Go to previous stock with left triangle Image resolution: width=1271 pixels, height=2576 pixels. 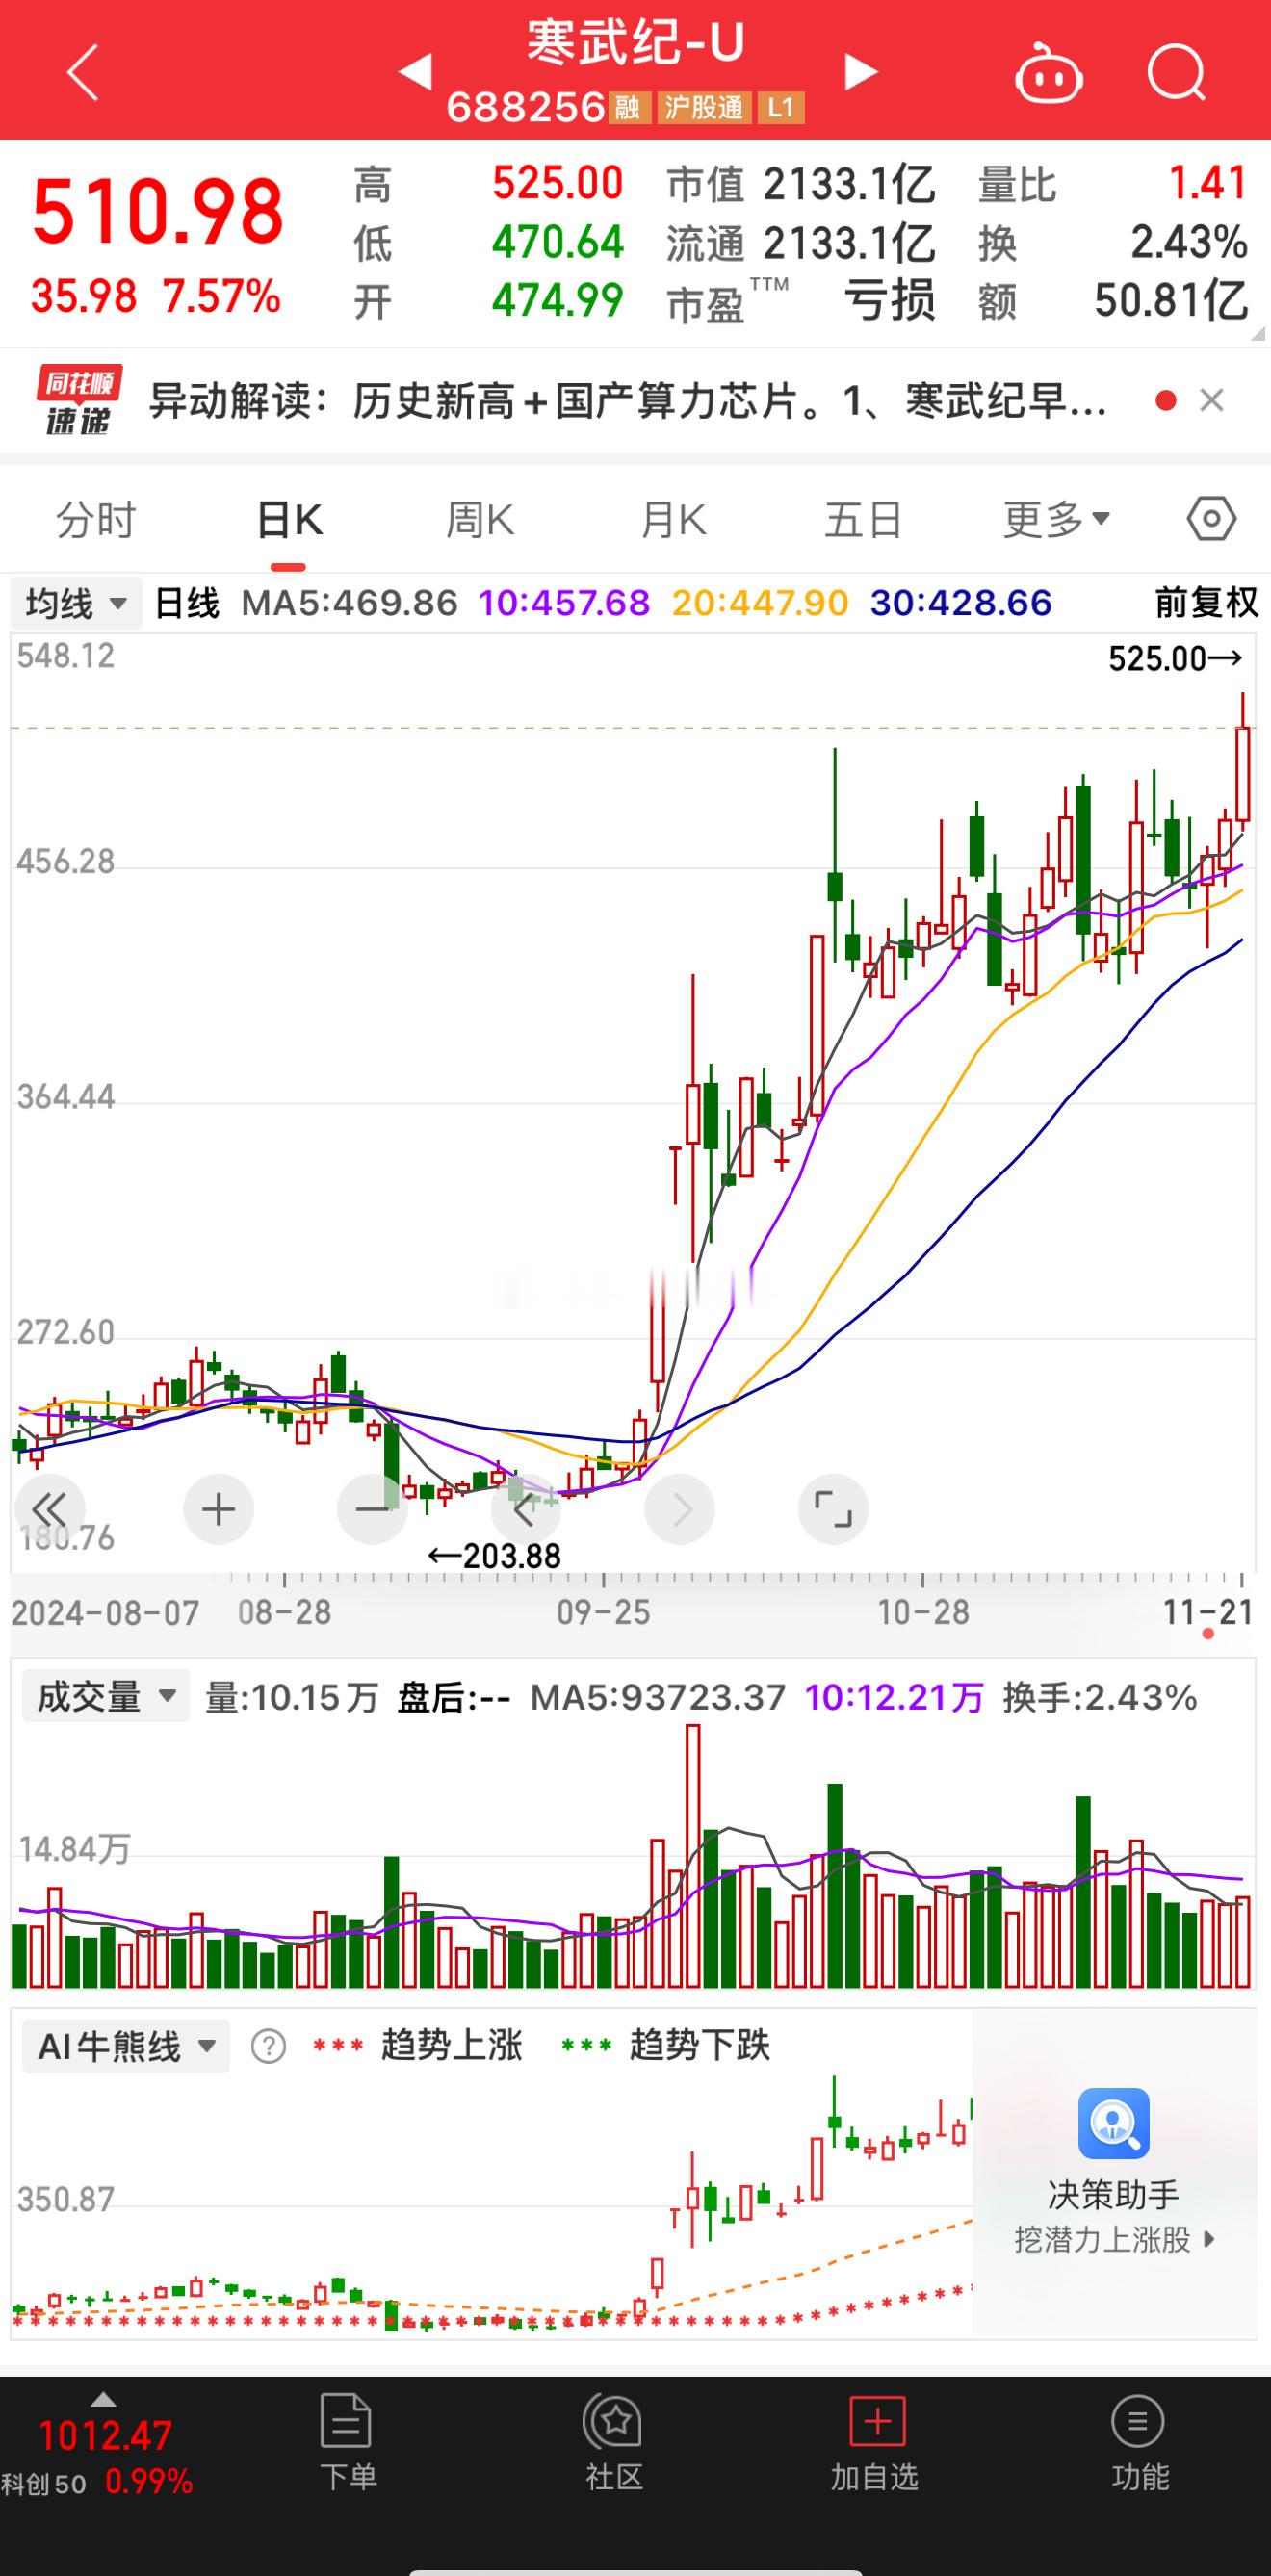click(x=414, y=72)
